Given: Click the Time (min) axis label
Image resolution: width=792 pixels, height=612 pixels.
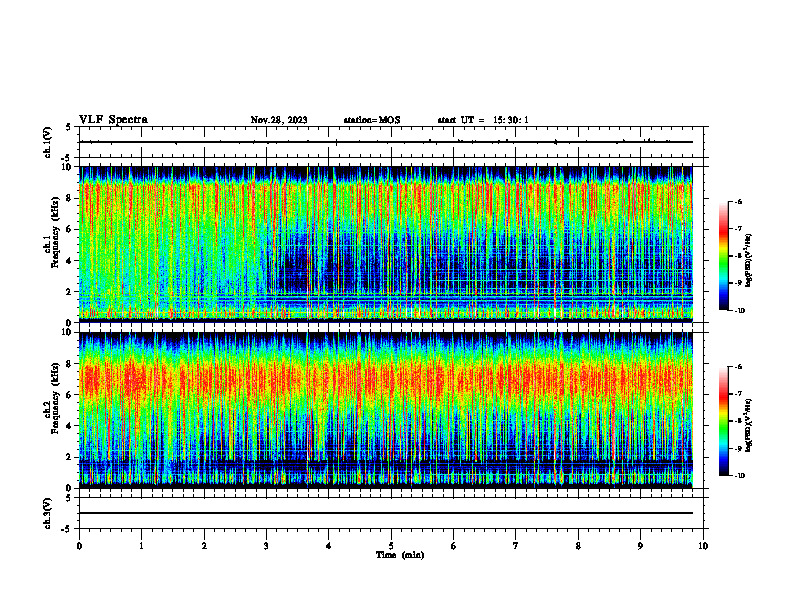Looking at the screenshot, I should [x=400, y=555].
